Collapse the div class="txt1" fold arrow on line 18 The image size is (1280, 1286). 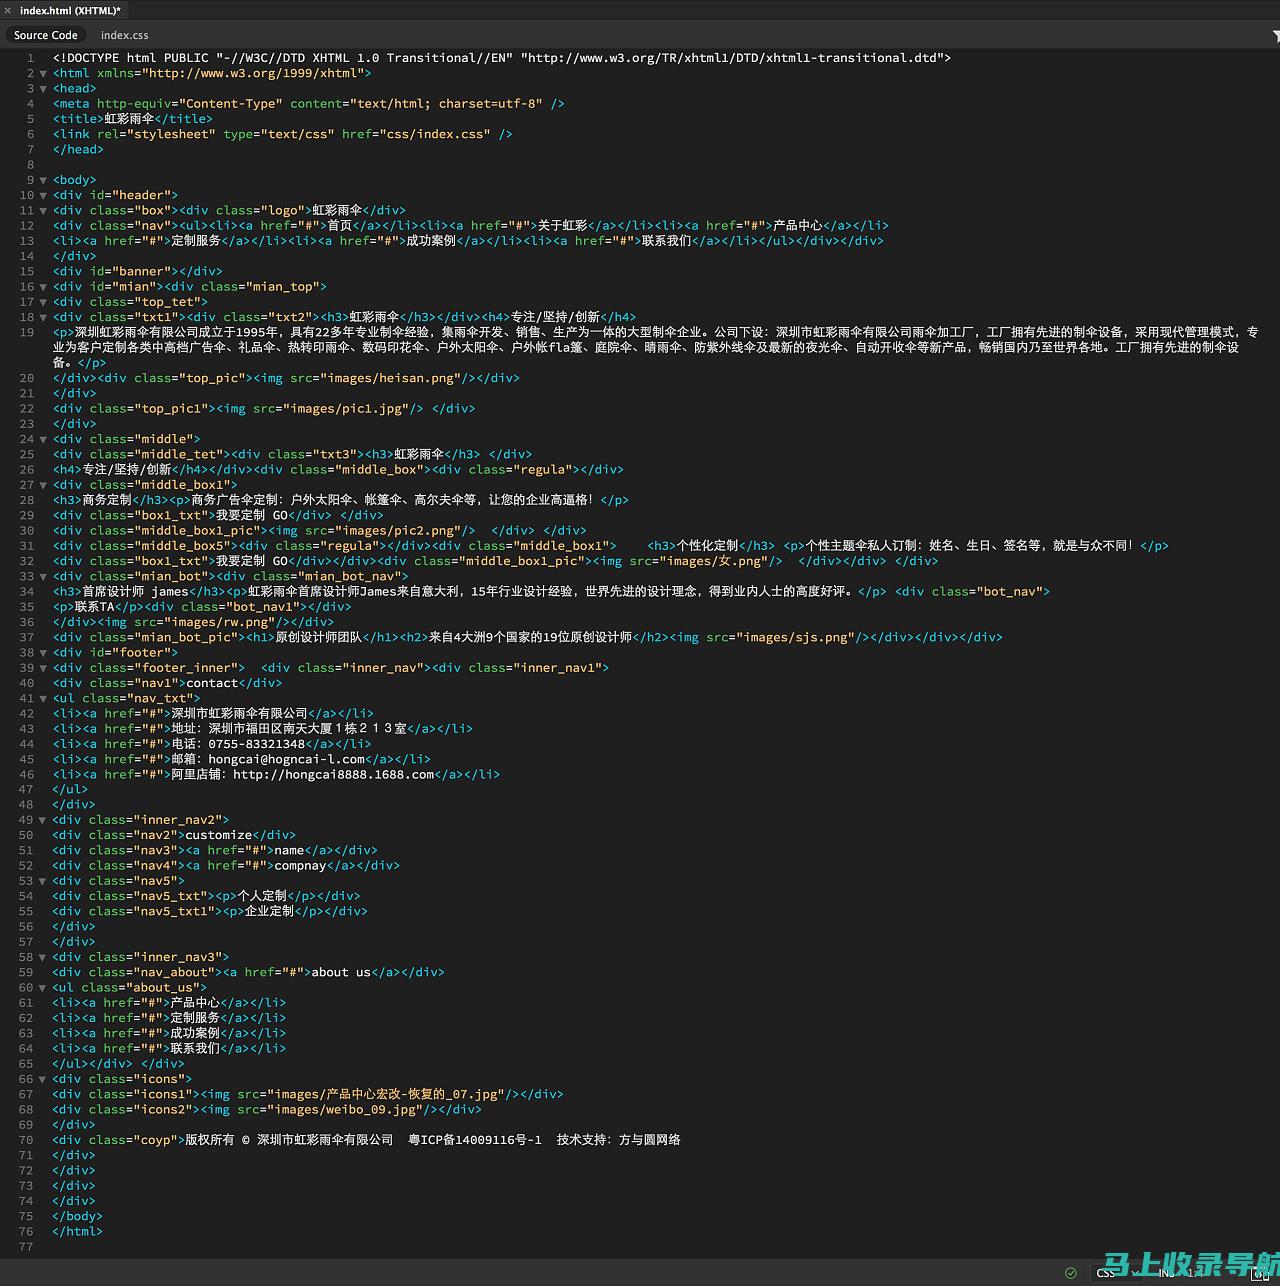(43, 317)
